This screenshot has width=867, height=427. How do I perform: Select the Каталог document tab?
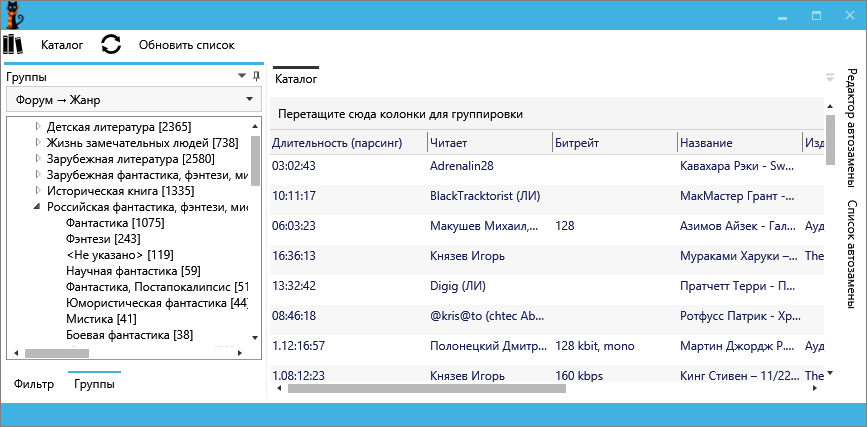(296, 79)
